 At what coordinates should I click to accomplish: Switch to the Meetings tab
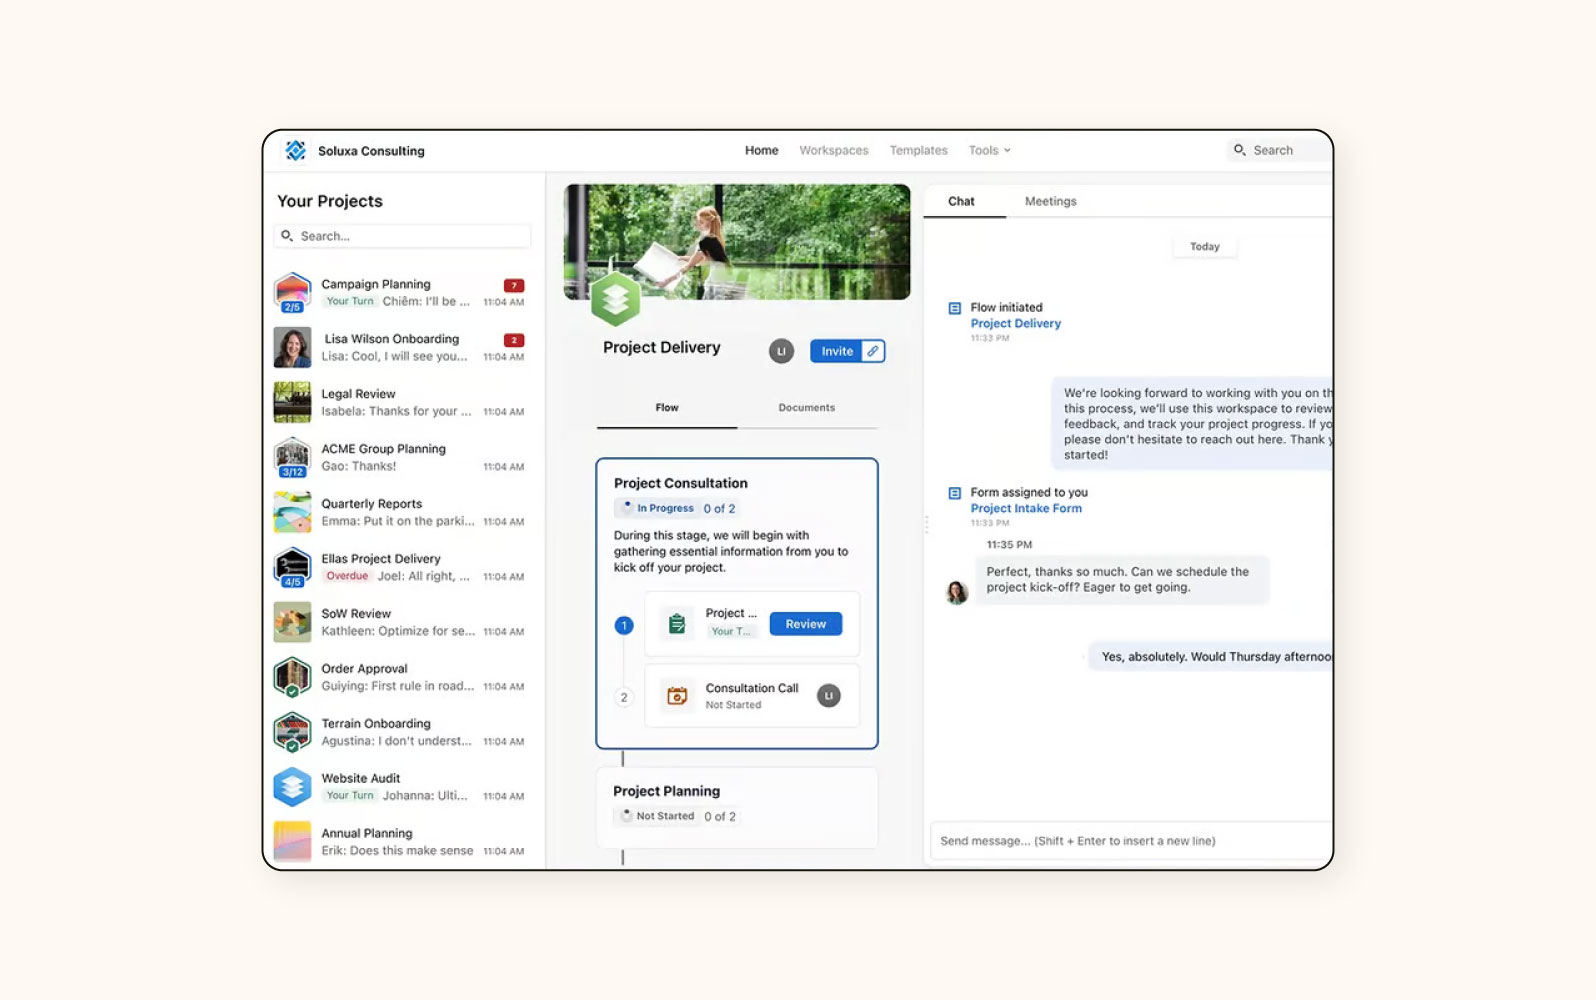[x=1051, y=201]
